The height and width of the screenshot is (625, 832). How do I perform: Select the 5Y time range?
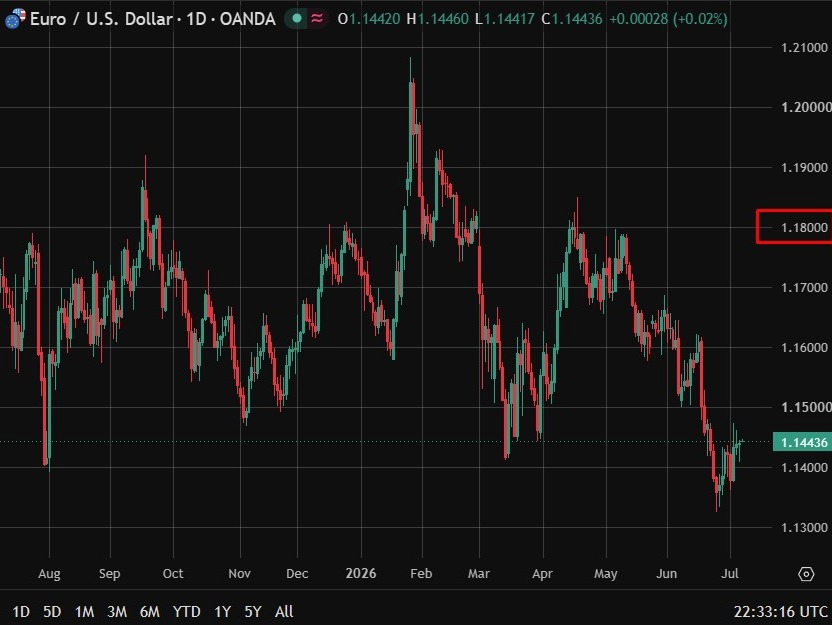point(253,612)
